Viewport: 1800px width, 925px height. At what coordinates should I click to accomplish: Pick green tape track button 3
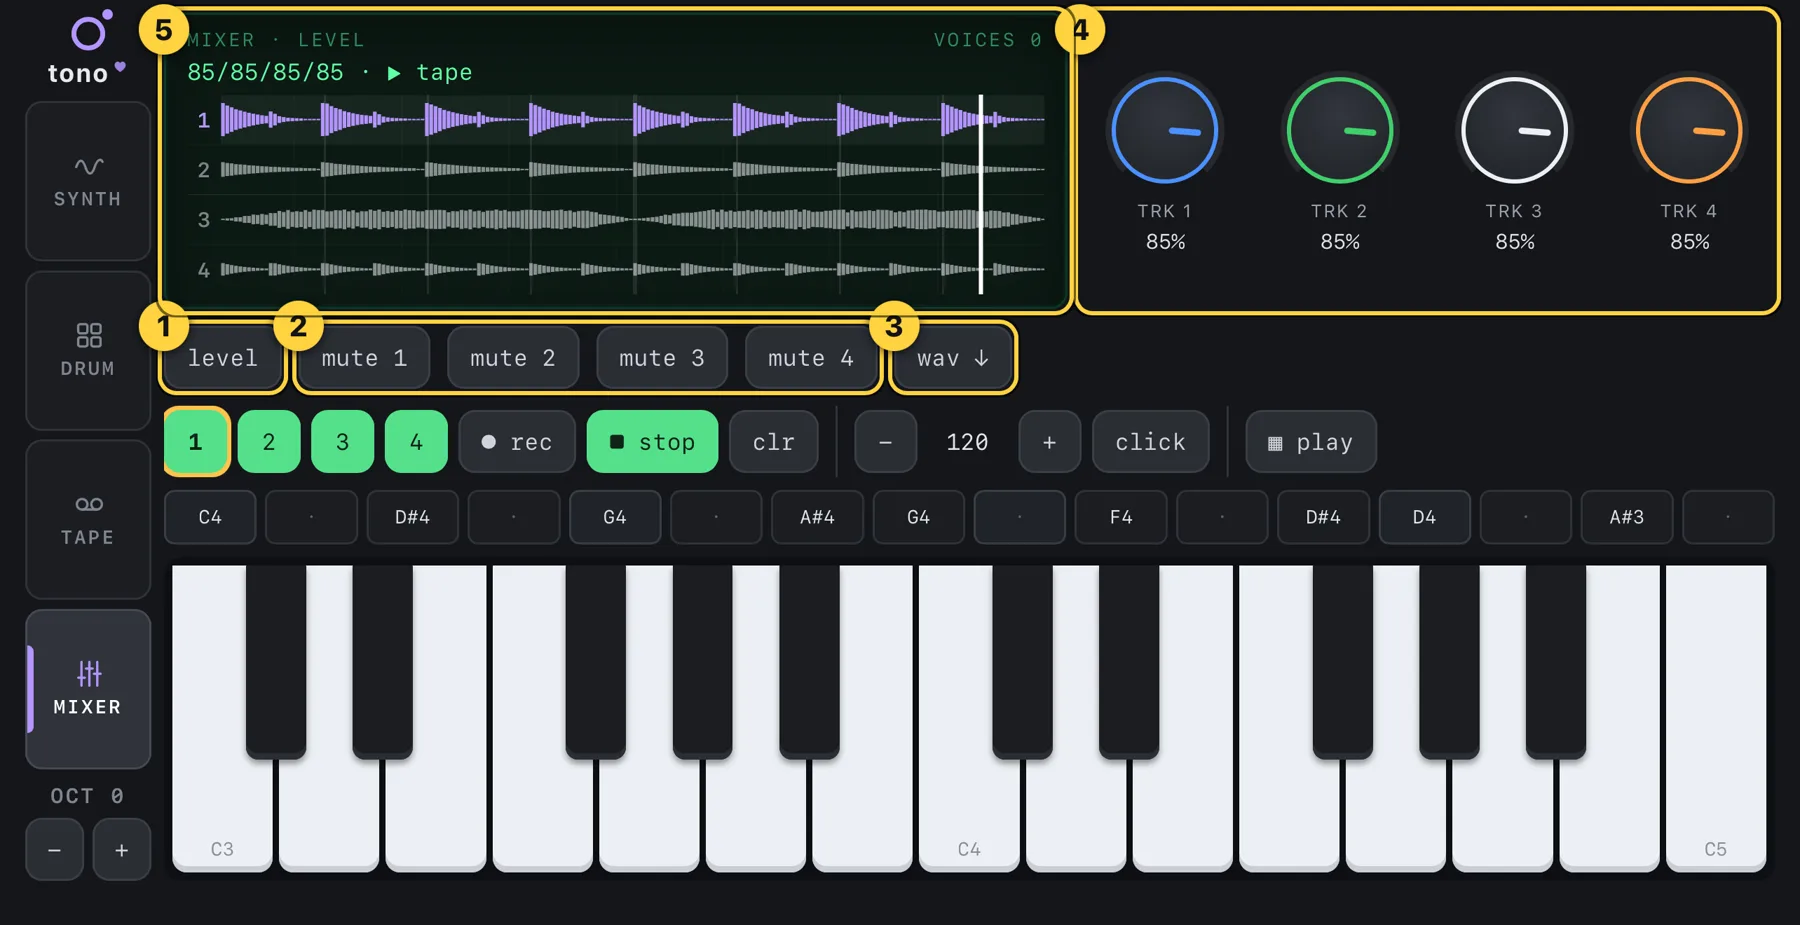[x=343, y=442]
